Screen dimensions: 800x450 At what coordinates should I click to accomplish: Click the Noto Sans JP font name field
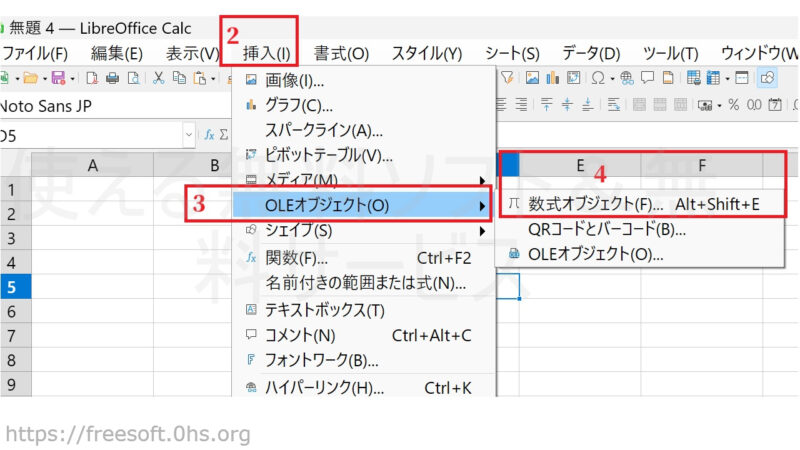[115, 106]
